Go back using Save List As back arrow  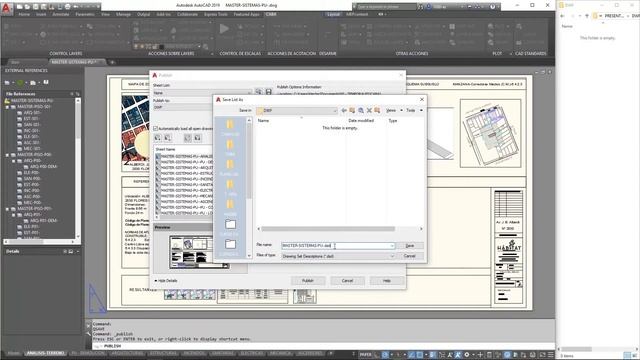point(344,110)
